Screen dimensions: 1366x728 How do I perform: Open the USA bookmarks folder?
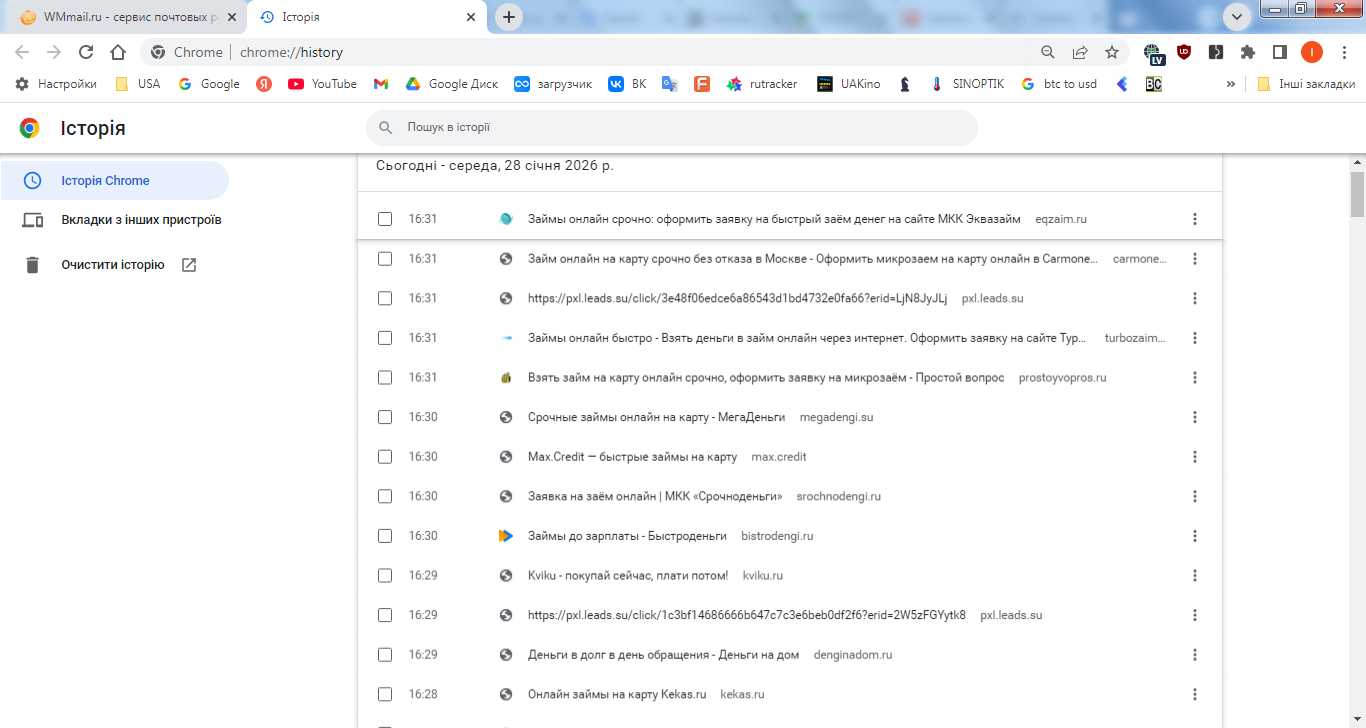pyautogui.click(x=138, y=84)
